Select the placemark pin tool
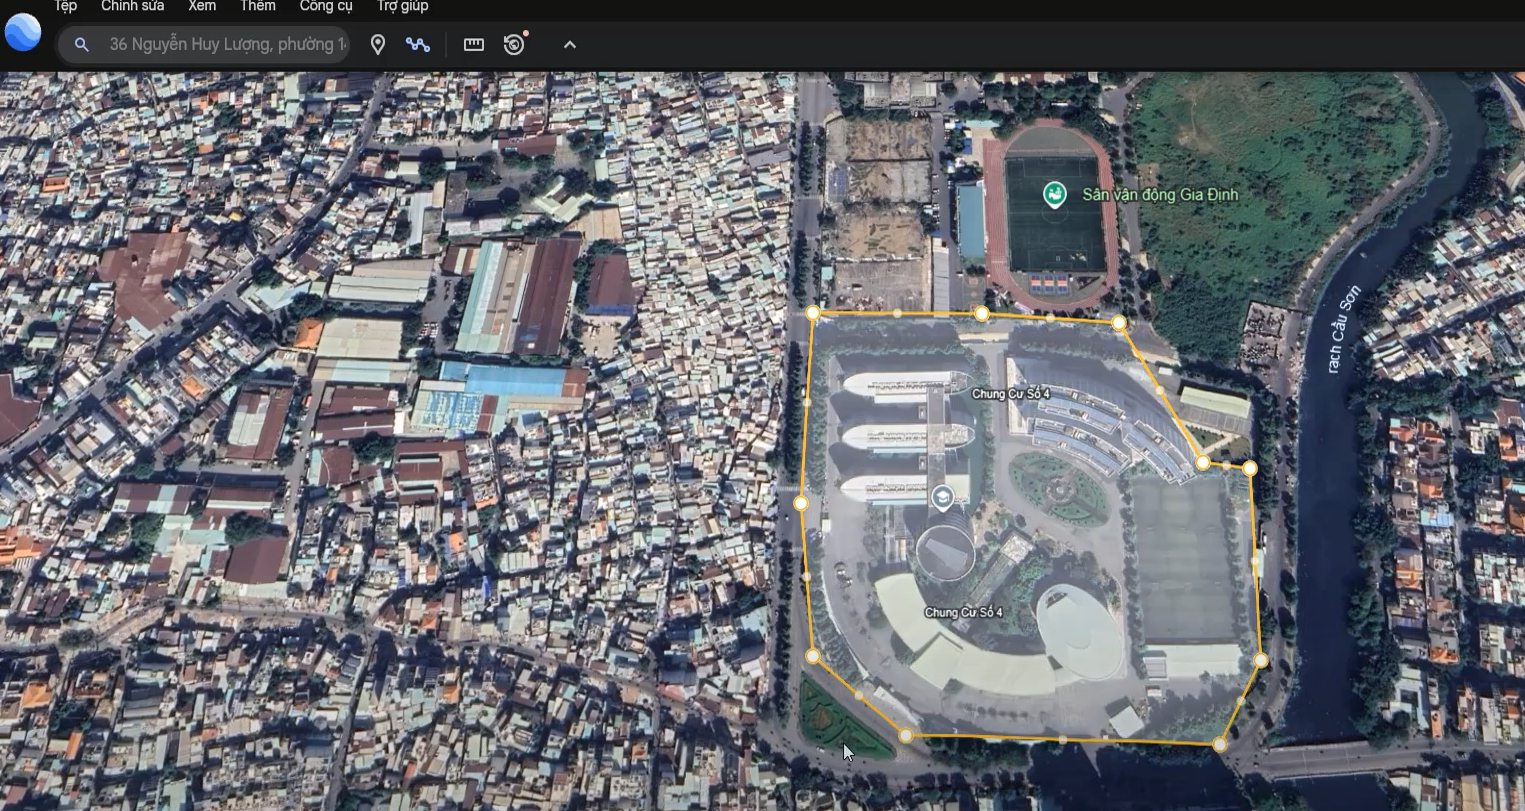1525x811 pixels. 377,44
